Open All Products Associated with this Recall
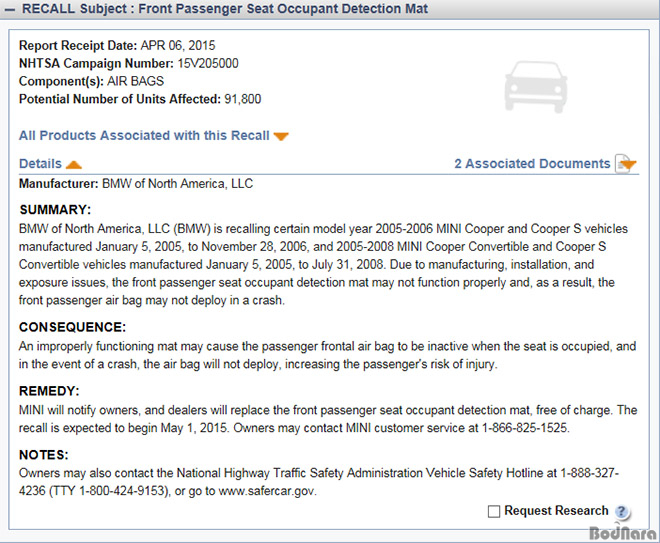660x543 pixels. pyautogui.click(x=144, y=136)
